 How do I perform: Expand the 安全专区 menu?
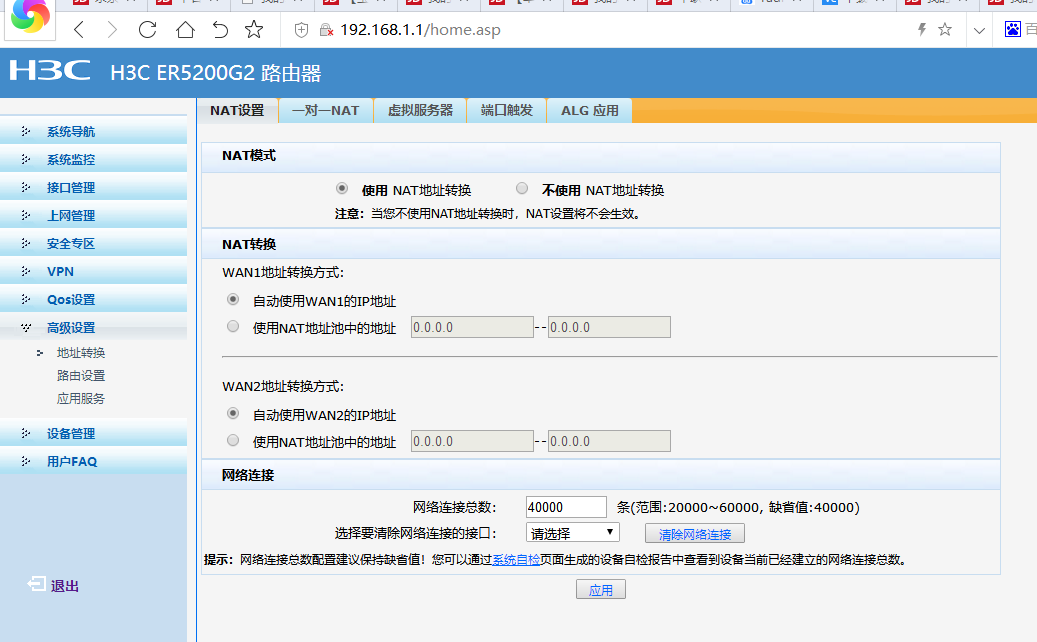tap(93, 243)
